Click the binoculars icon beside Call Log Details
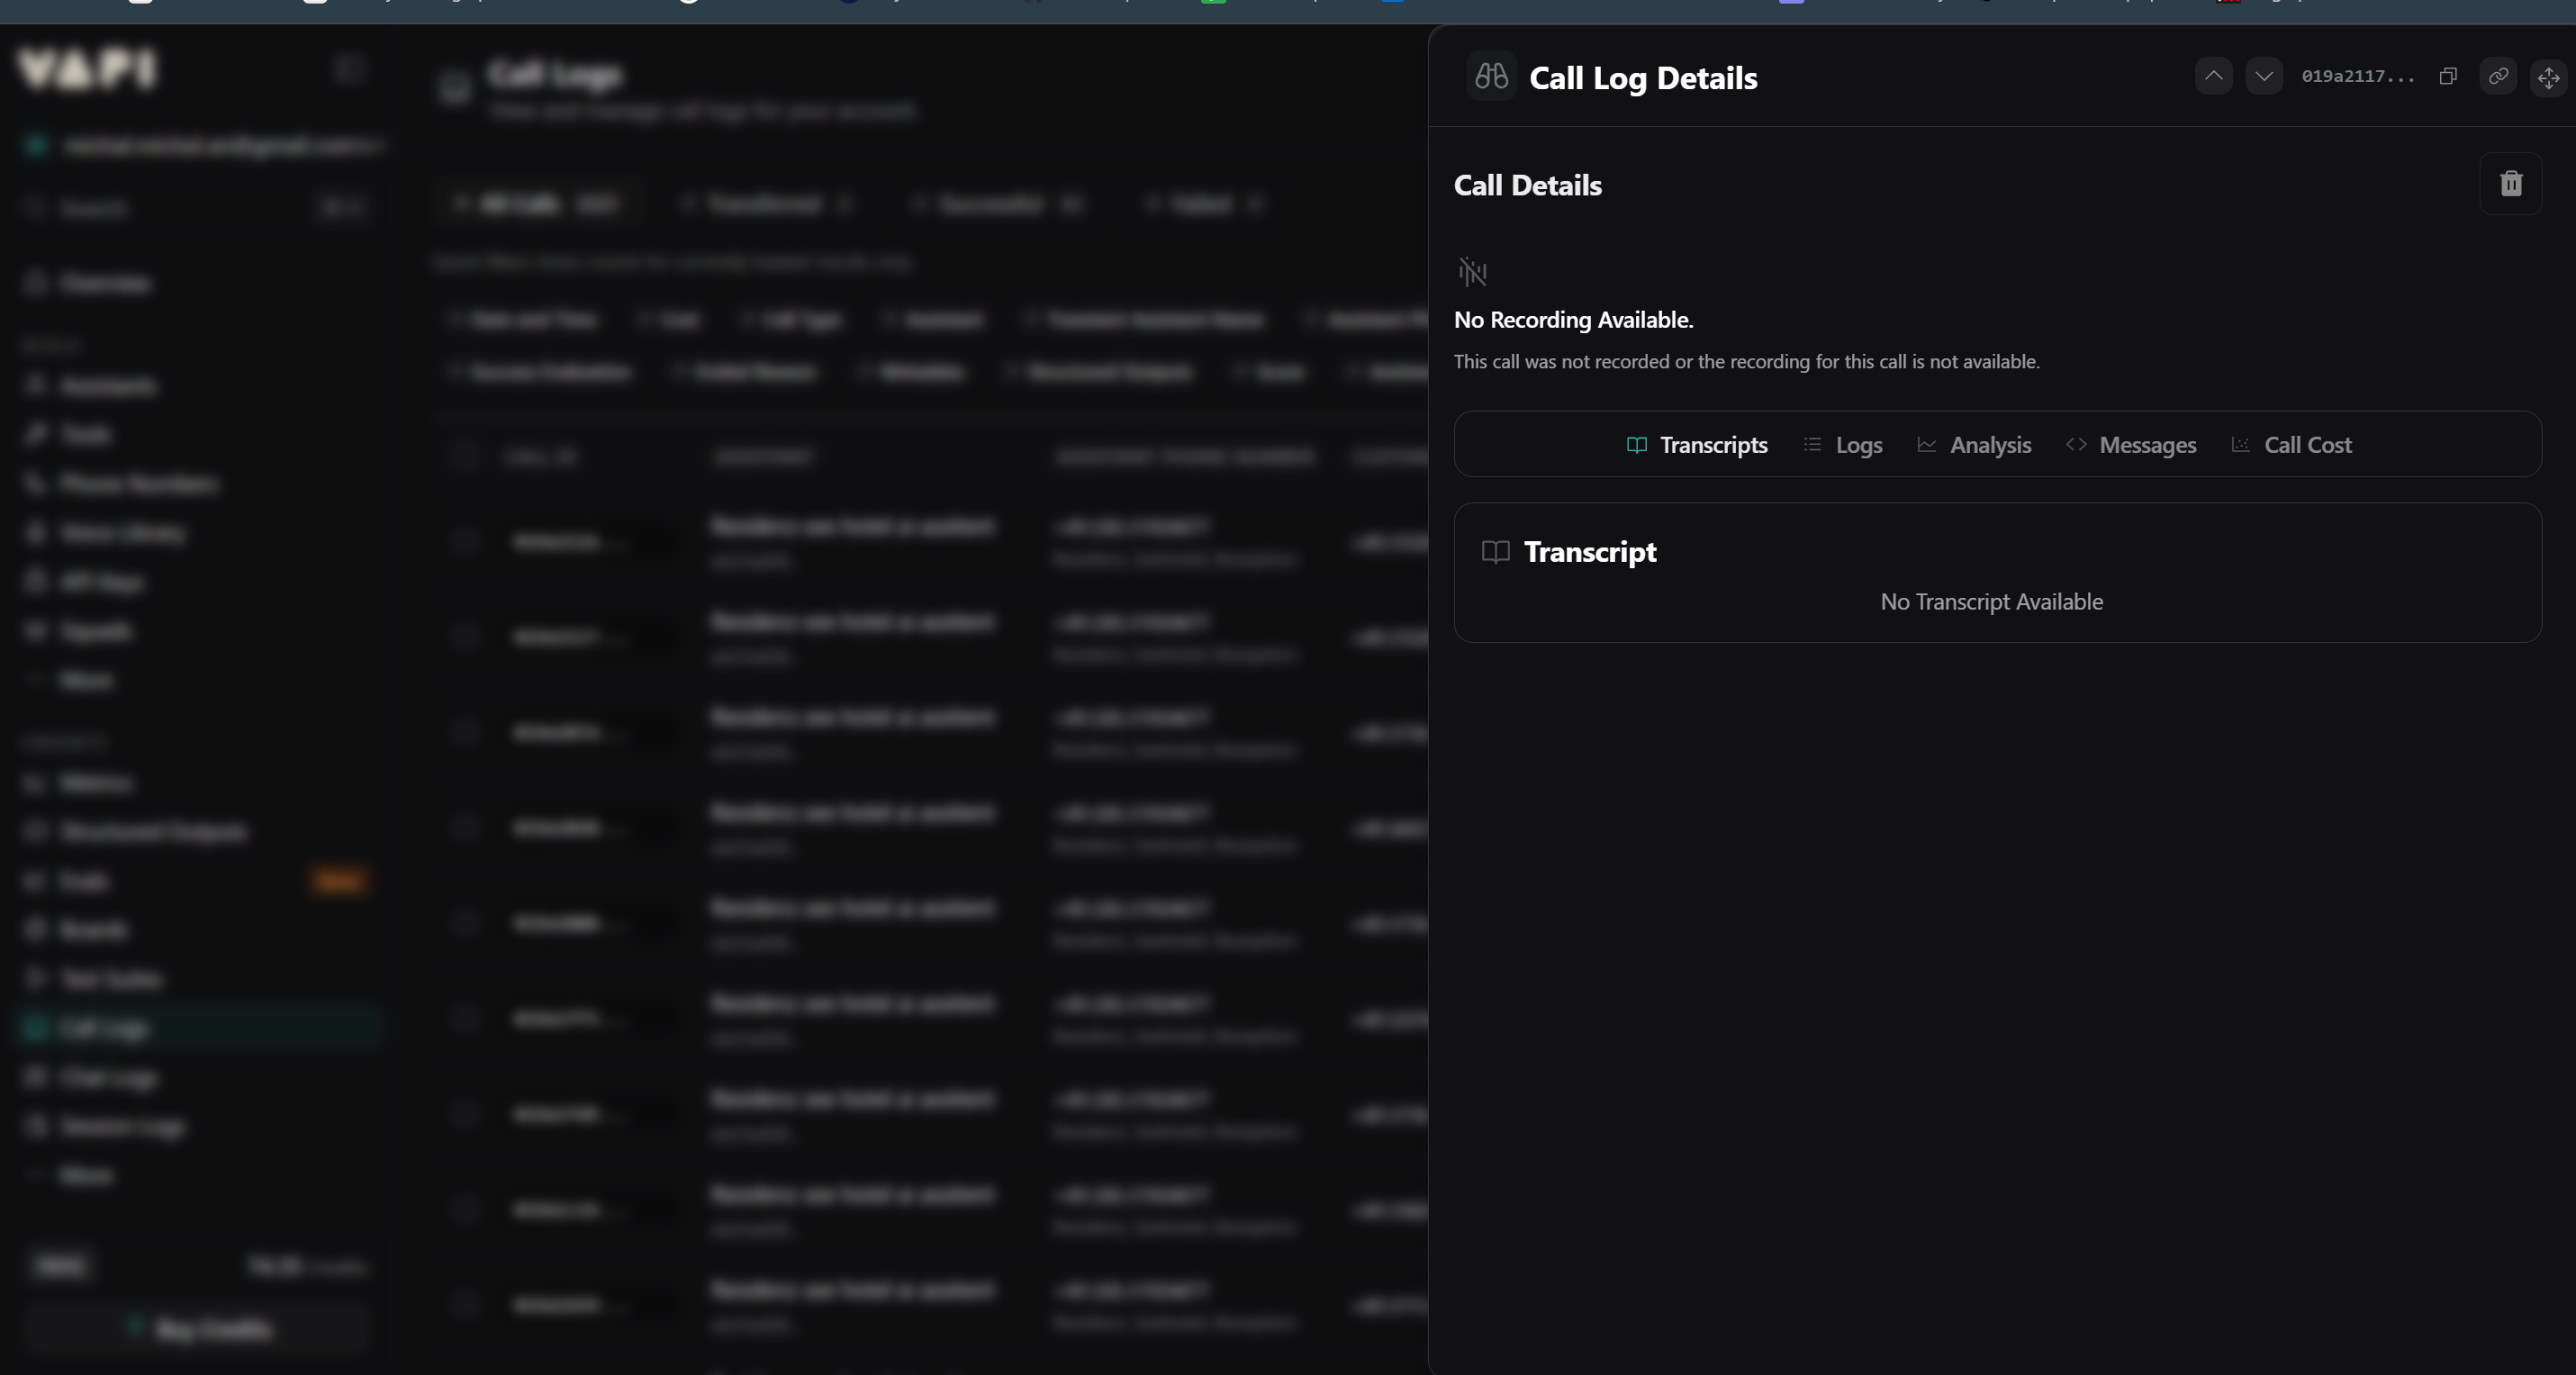 pos(1491,76)
